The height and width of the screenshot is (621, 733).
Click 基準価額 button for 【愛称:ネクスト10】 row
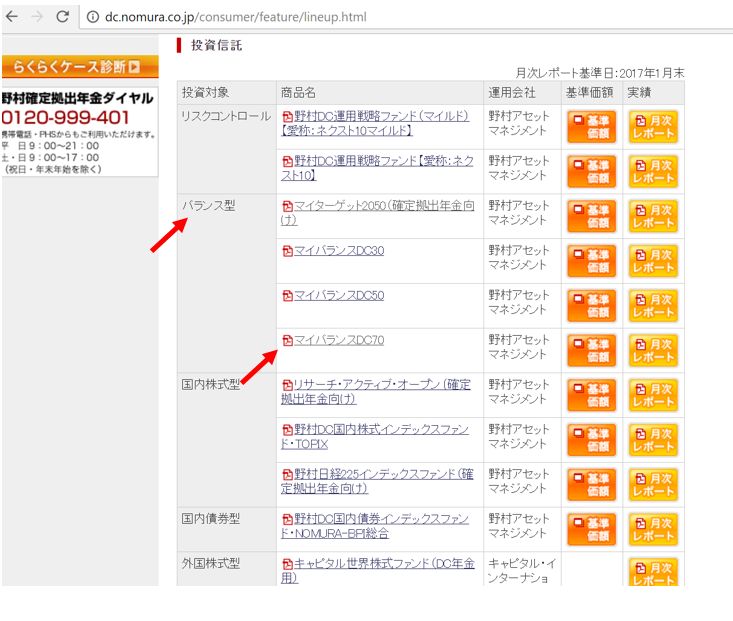[592, 172]
